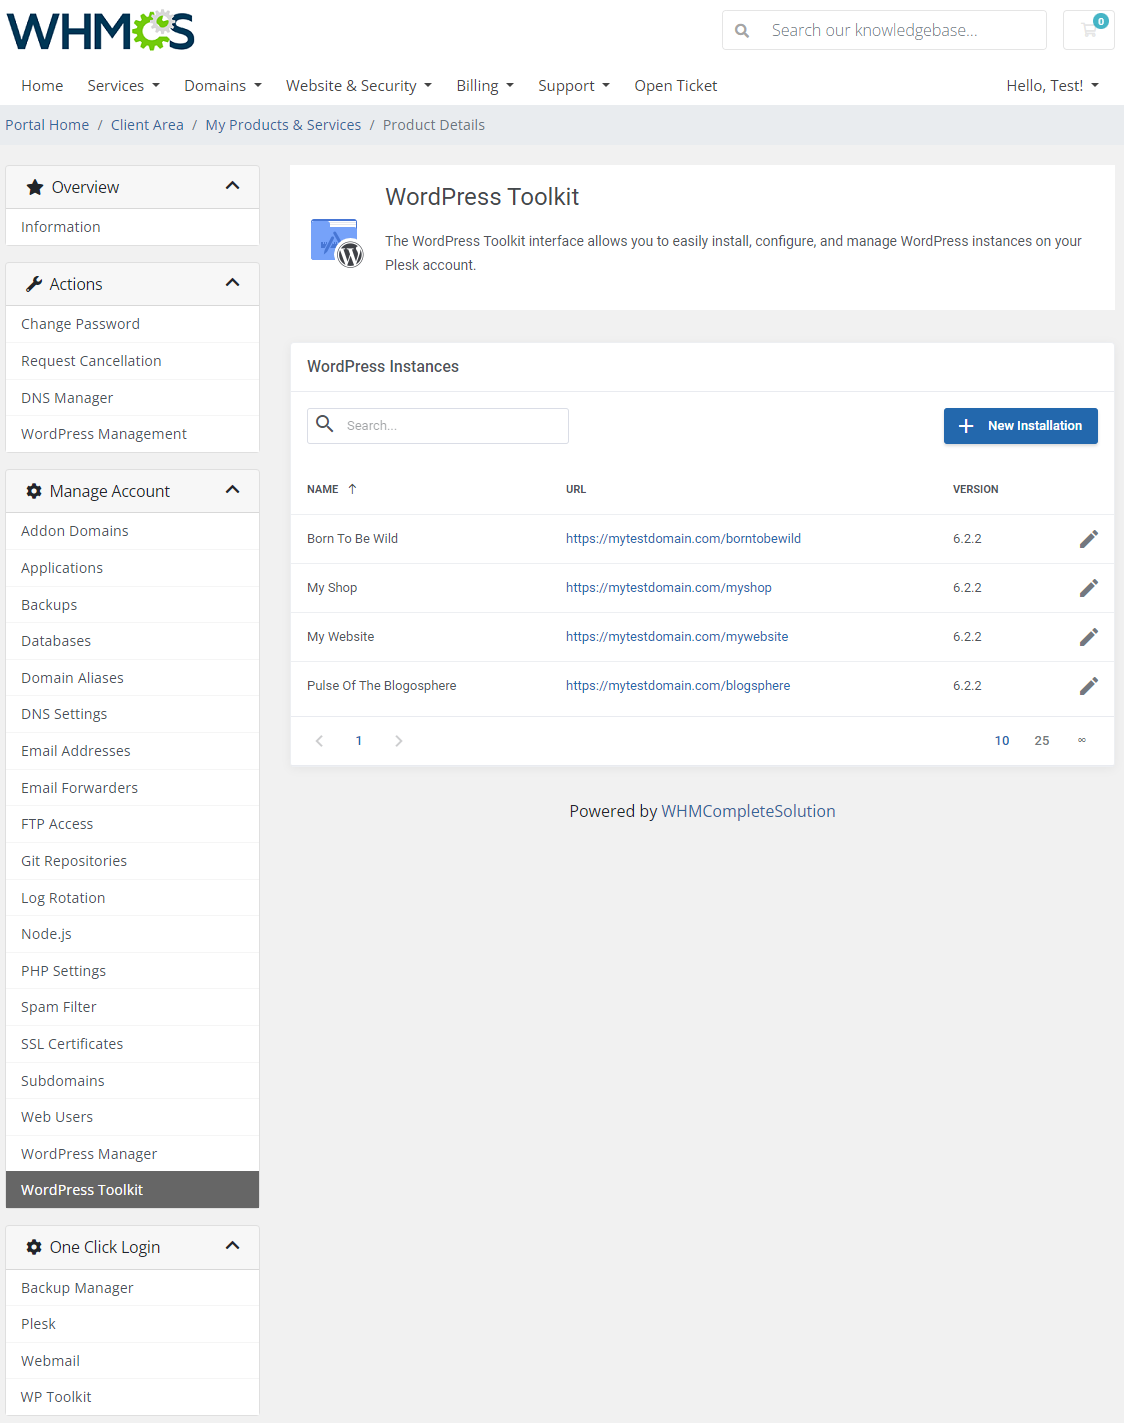The width and height of the screenshot is (1124, 1423).
Task: Go to previous page arrow
Action: click(x=319, y=741)
